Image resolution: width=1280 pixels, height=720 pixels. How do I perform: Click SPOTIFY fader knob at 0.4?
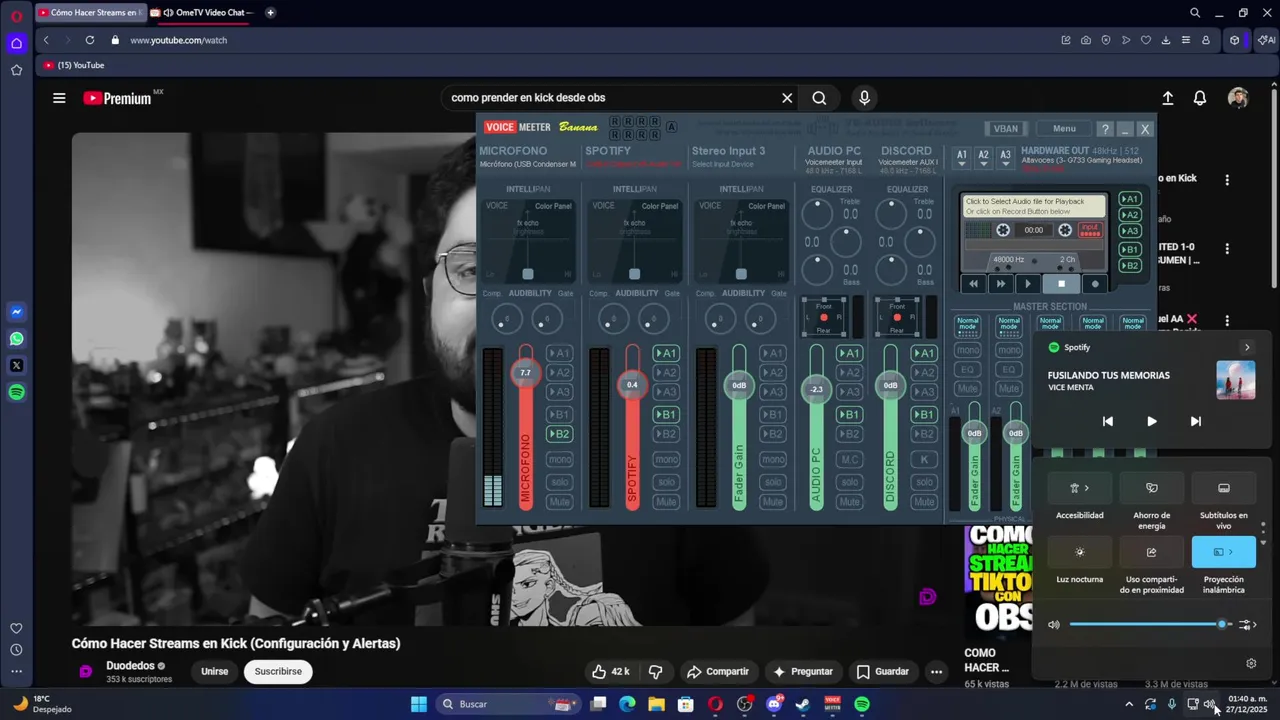tap(631, 384)
